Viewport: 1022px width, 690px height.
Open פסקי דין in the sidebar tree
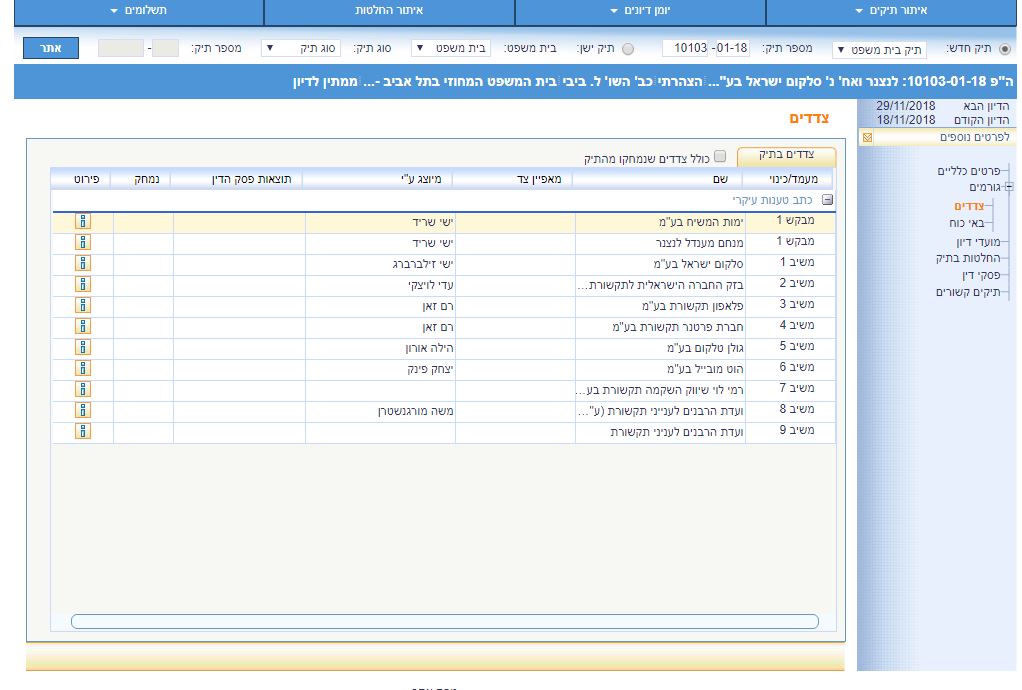pos(981,276)
